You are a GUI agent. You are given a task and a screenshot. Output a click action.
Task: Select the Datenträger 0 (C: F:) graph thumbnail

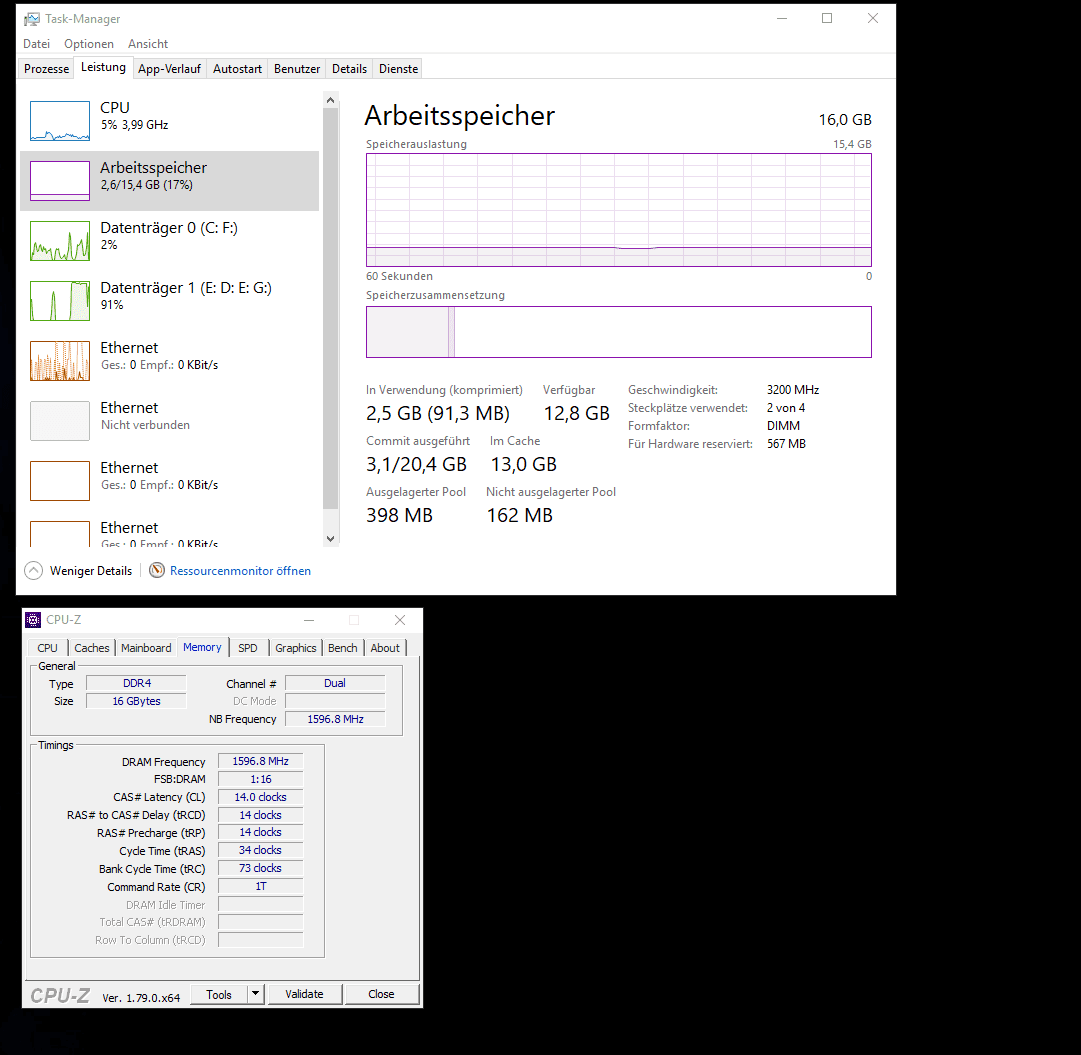[60, 241]
